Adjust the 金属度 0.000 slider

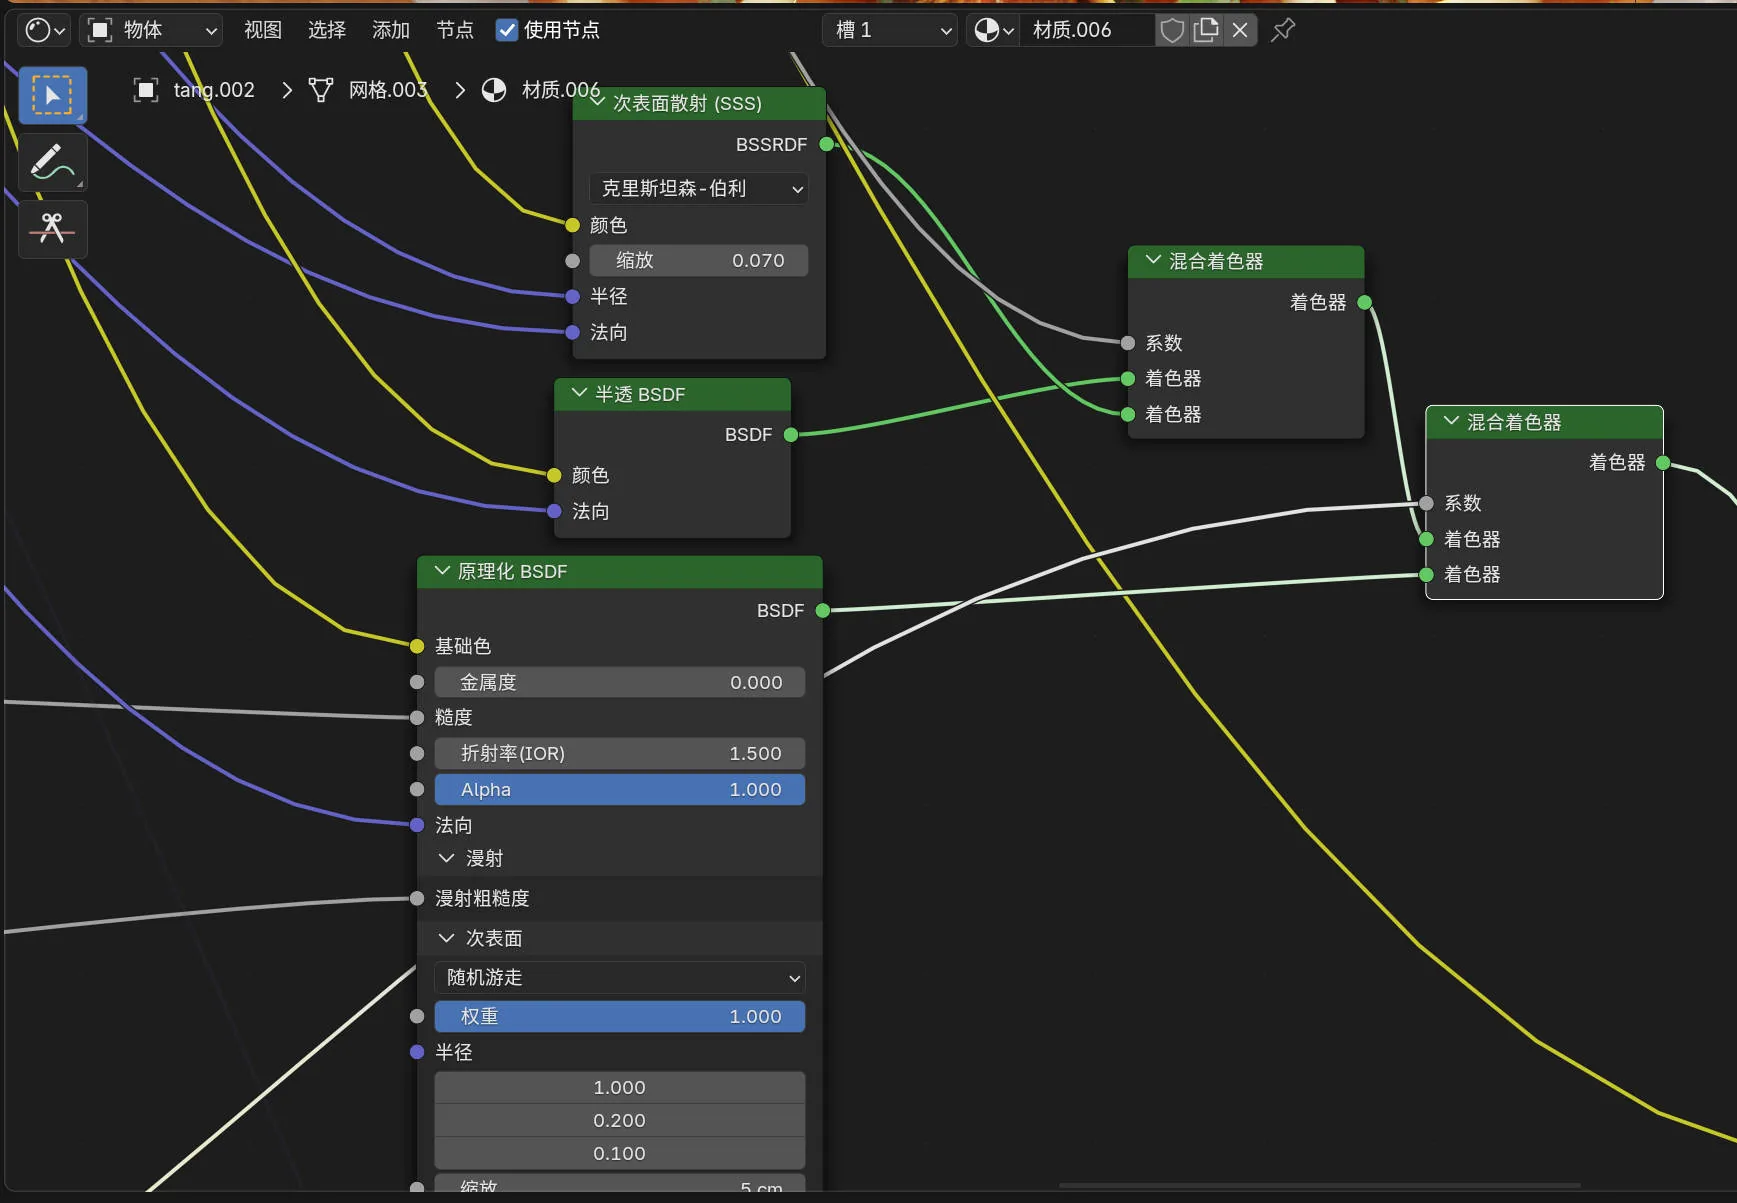click(x=620, y=682)
